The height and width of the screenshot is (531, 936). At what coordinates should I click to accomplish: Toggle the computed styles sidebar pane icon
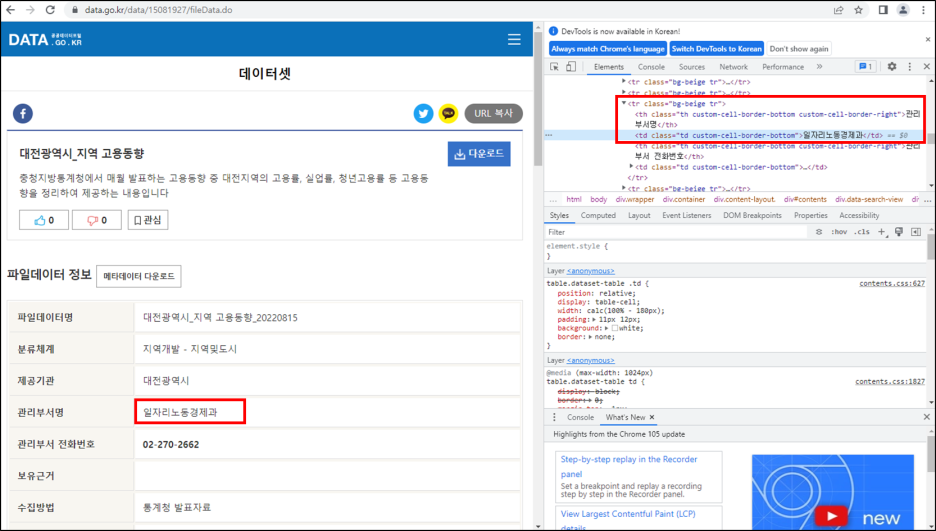click(916, 232)
